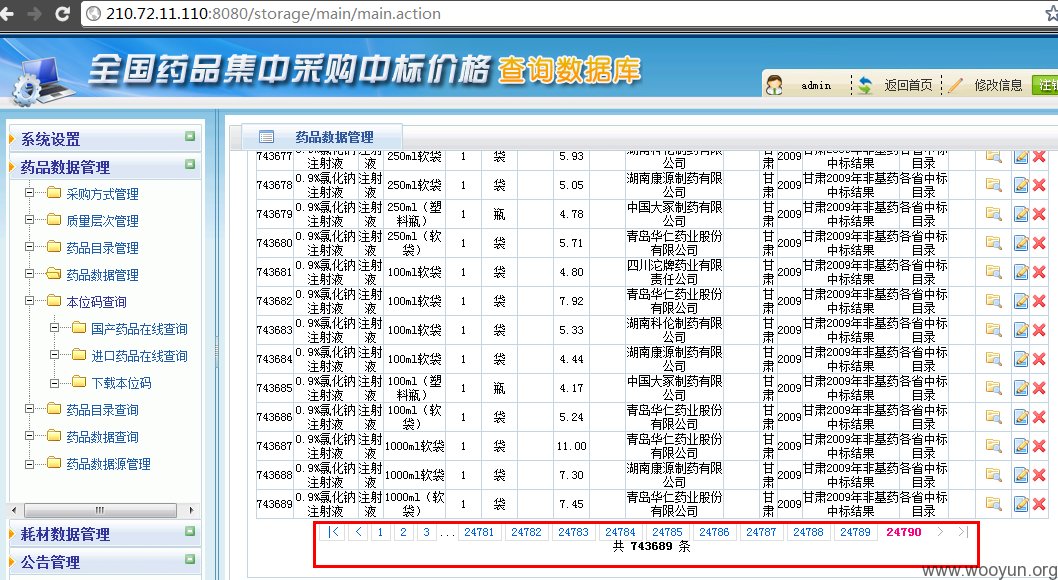
Task: Go to page 24781
Action: coord(479,531)
